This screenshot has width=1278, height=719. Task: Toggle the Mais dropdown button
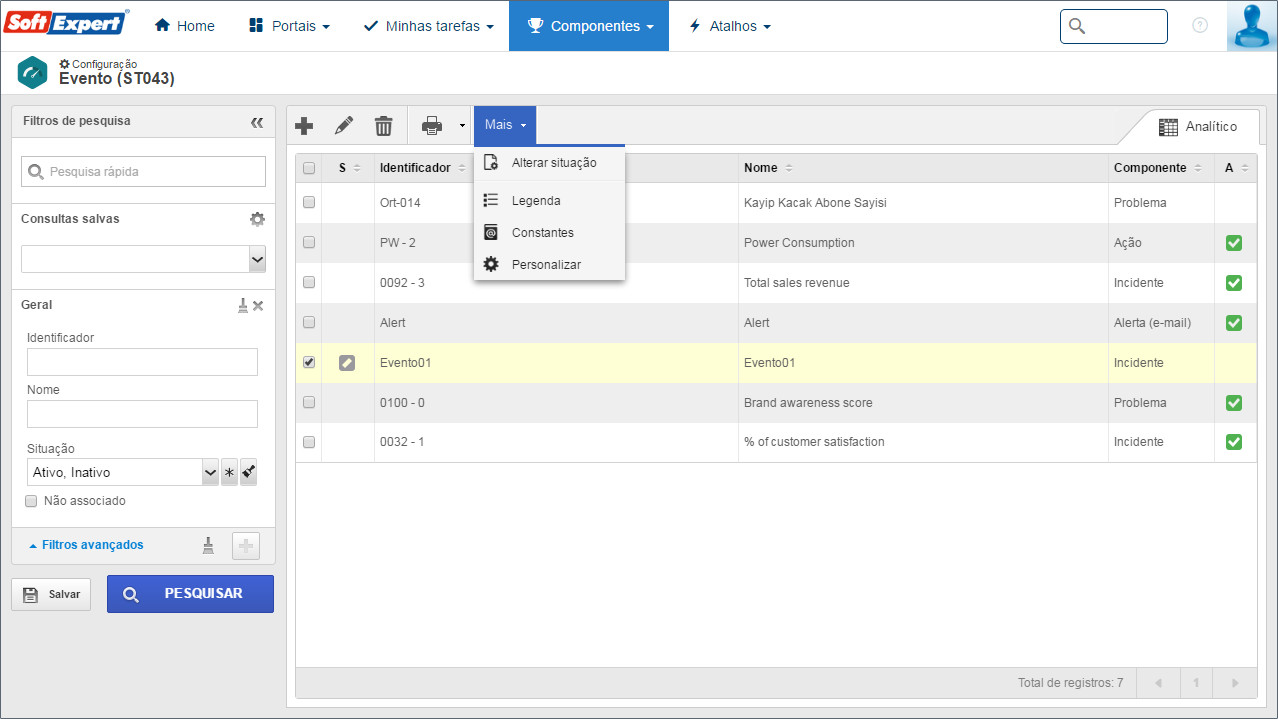tap(505, 125)
